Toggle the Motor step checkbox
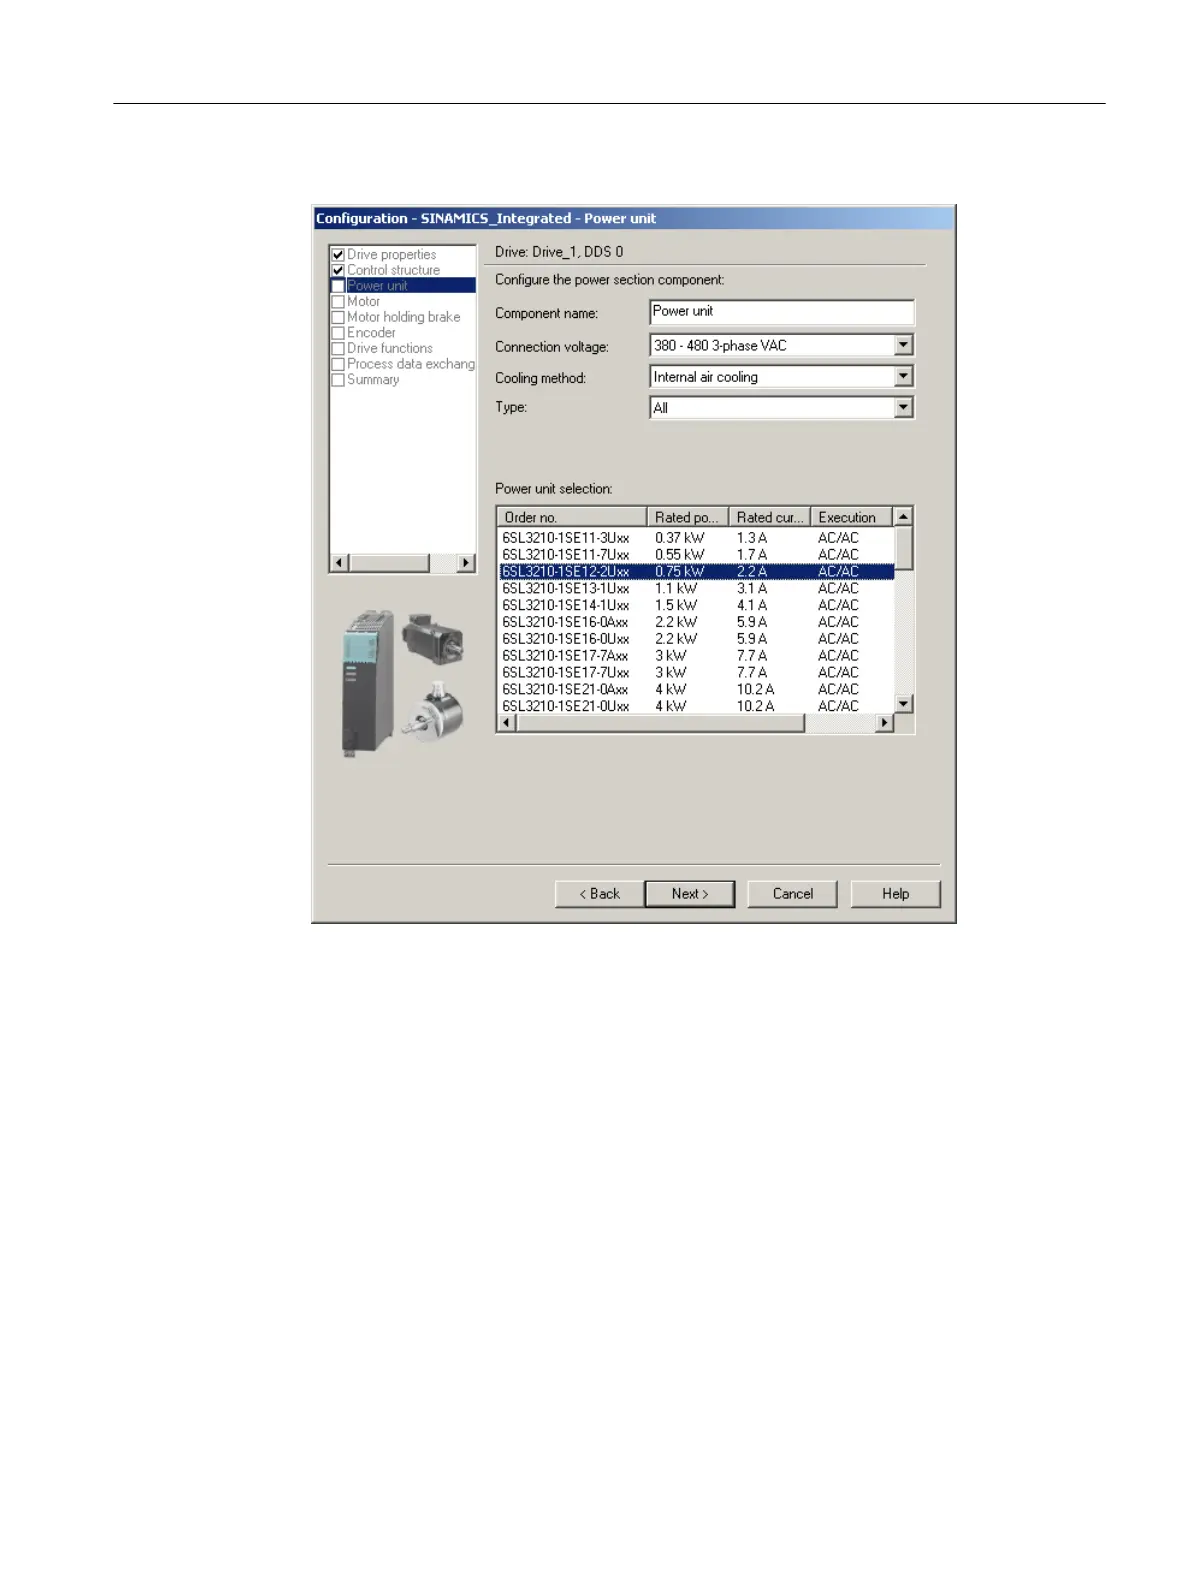Image resolution: width=1191 pixels, height=1587 pixels. 338,302
